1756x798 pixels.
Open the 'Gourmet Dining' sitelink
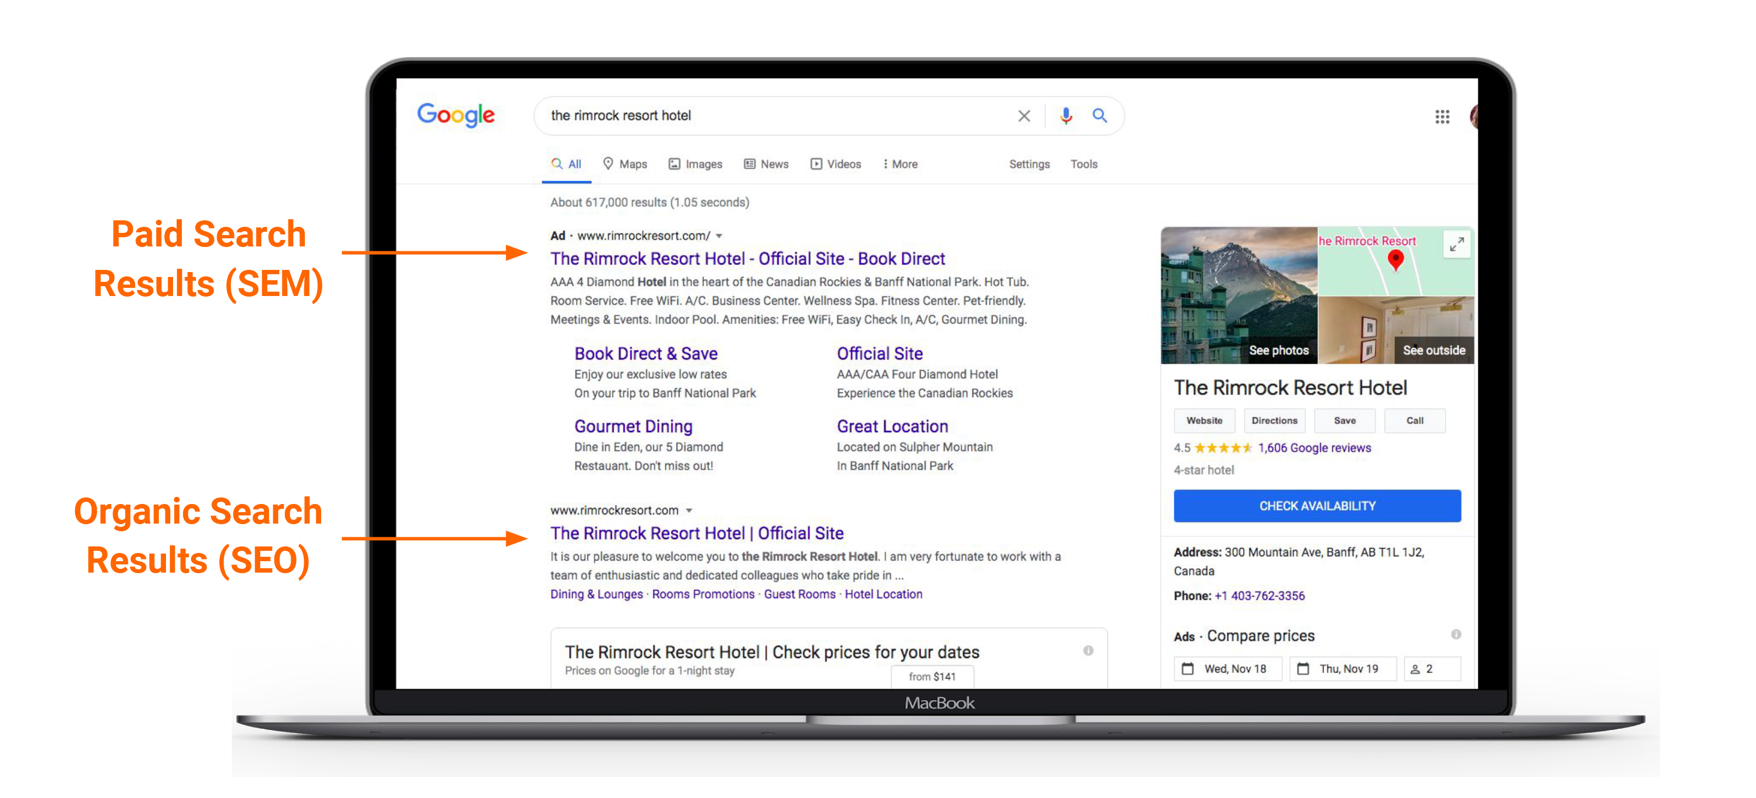633,427
